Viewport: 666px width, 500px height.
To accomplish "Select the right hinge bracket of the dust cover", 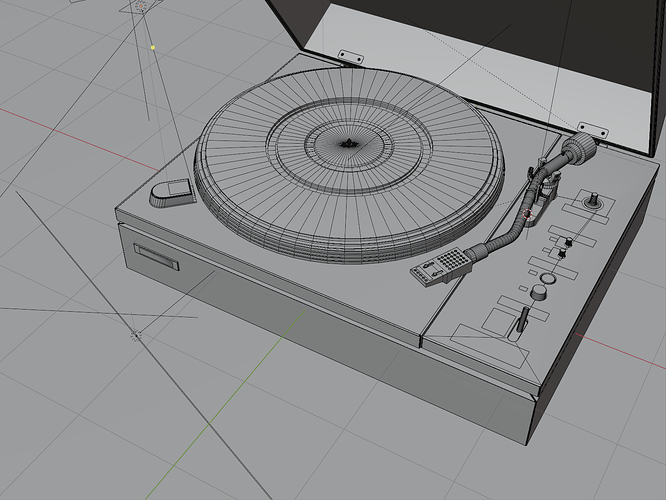I will [x=593, y=129].
